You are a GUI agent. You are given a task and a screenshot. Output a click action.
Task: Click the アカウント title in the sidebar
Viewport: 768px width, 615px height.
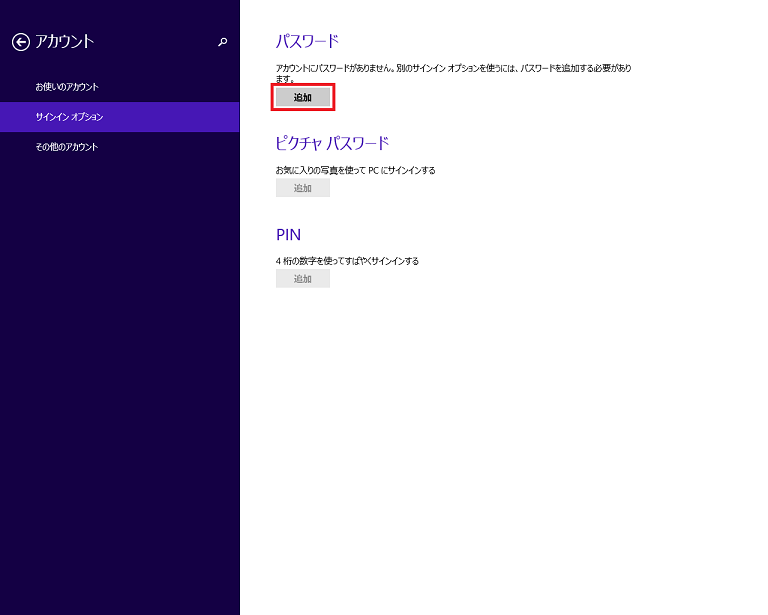point(64,42)
